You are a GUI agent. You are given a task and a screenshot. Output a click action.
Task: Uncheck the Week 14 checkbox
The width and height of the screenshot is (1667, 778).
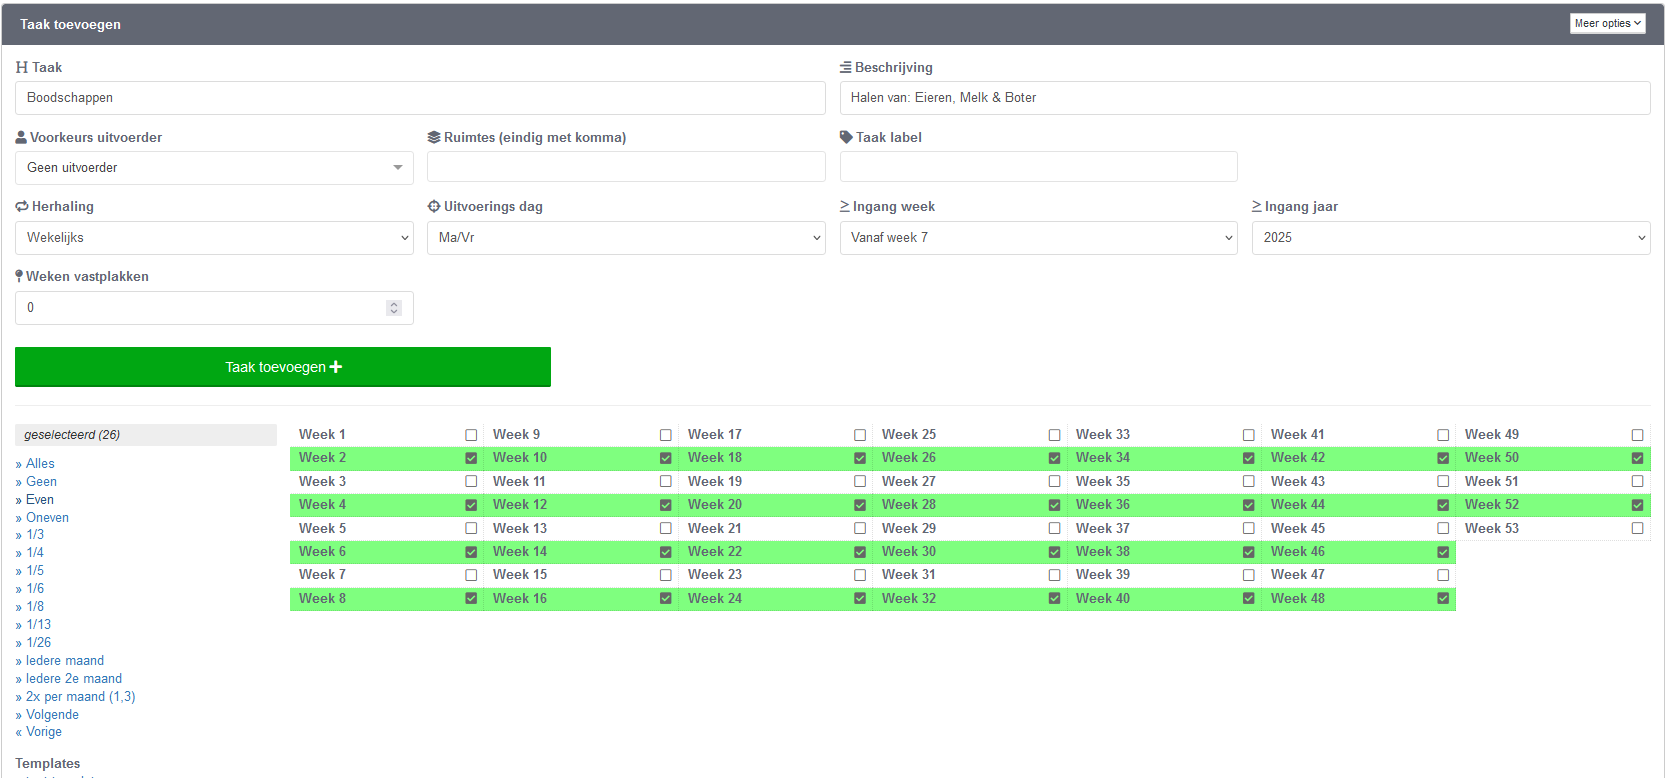[x=666, y=552]
